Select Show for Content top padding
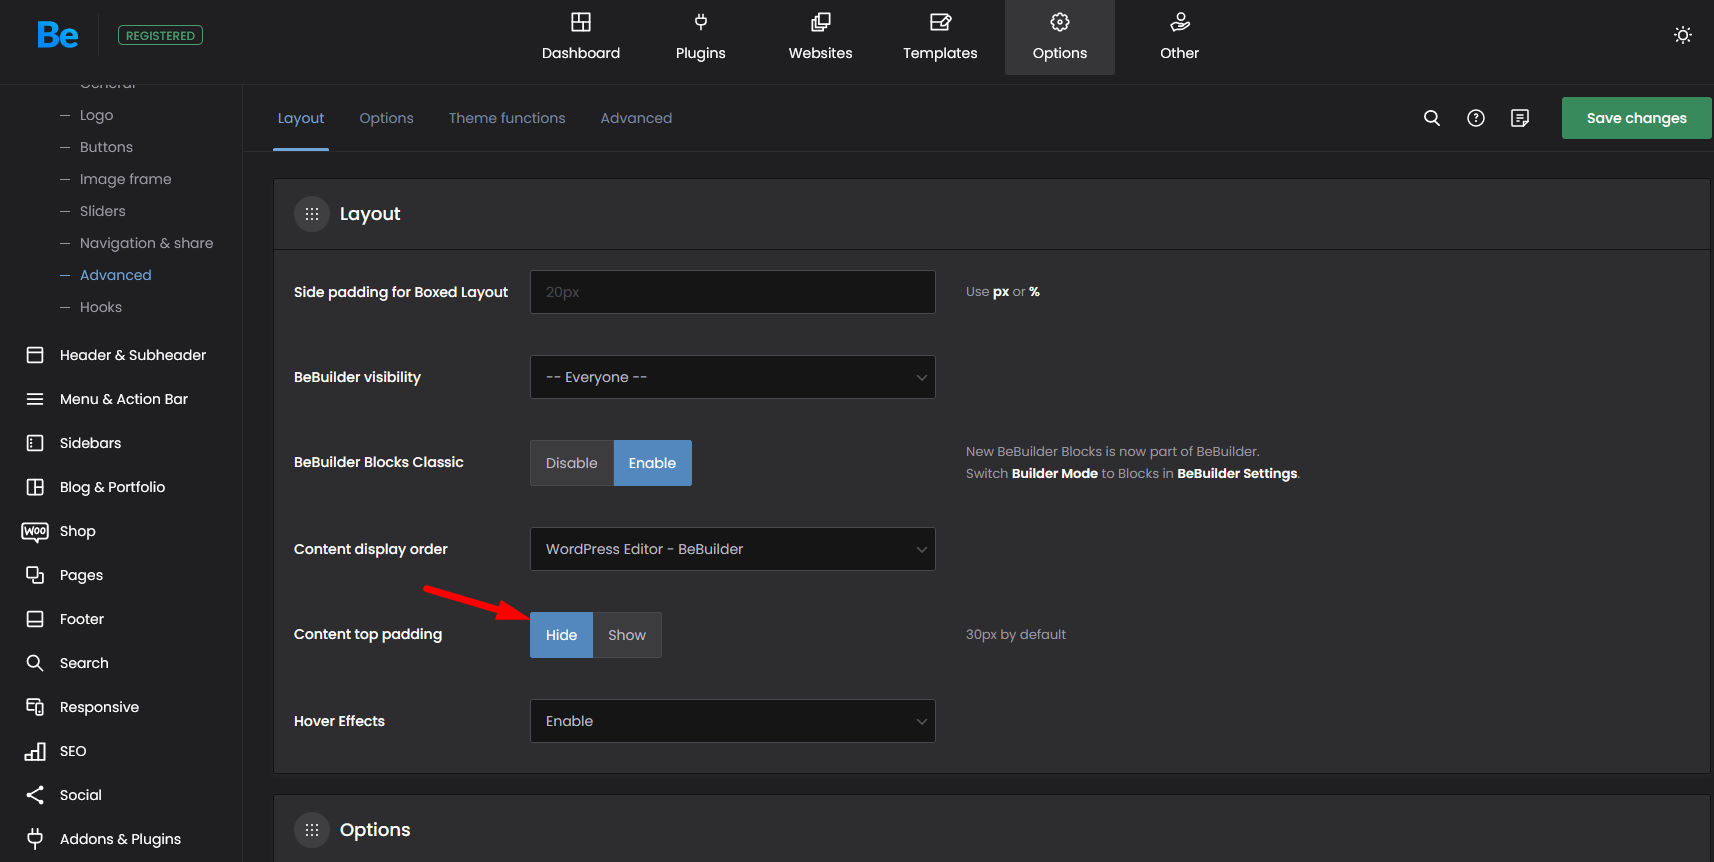 [x=627, y=635]
